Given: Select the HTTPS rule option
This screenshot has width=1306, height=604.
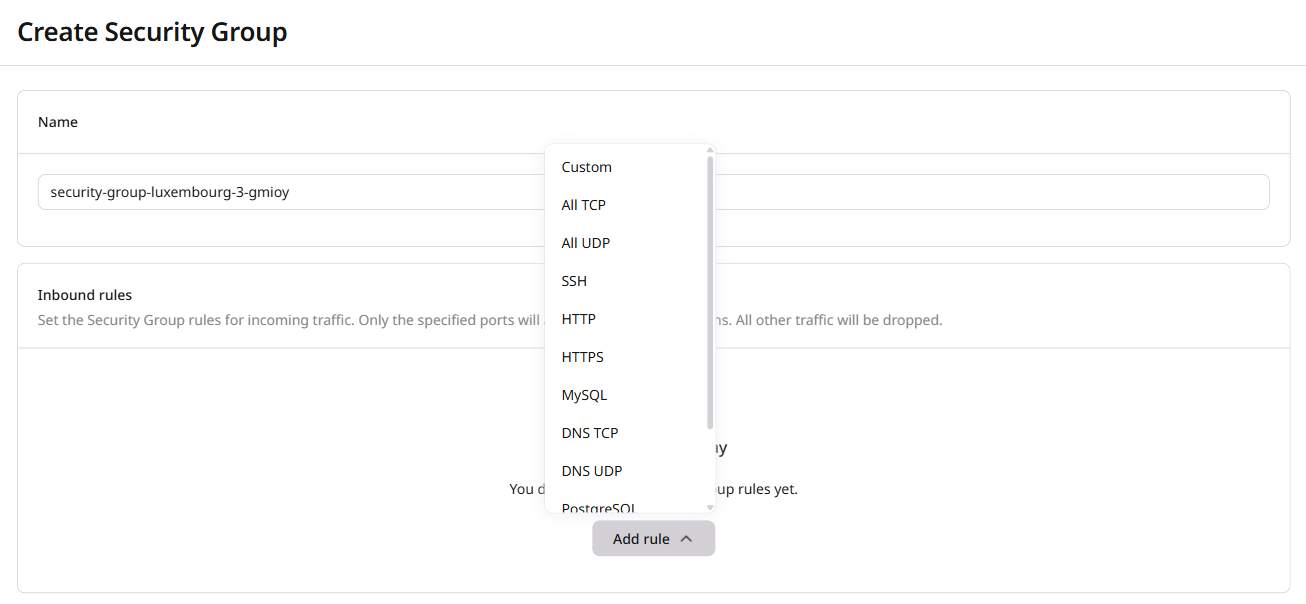Looking at the screenshot, I should [626, 357].
